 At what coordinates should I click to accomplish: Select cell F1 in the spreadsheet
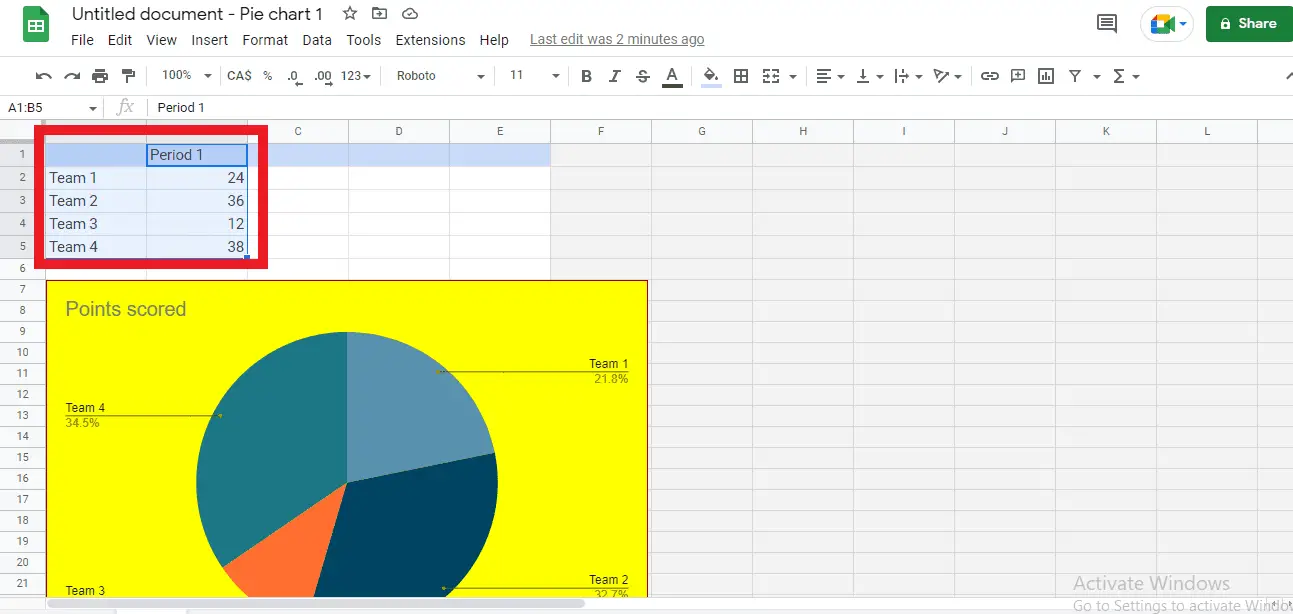[x=600, y=154]
